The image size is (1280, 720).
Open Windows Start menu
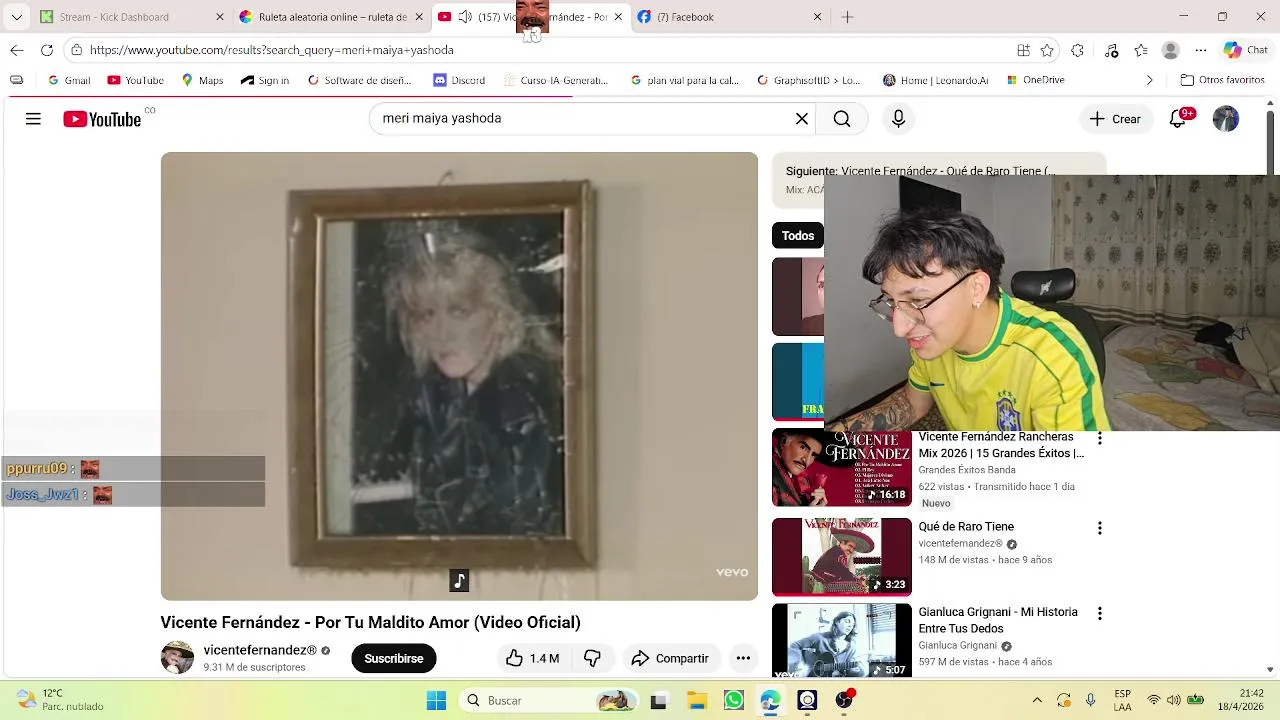tap(437, 701)
